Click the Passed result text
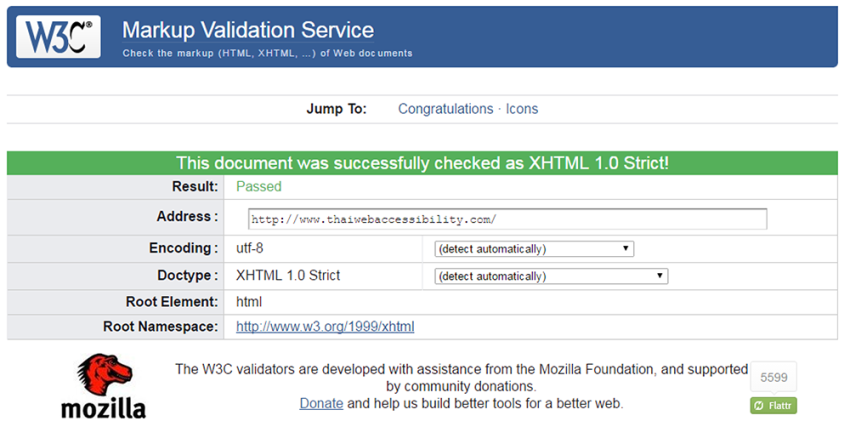This screenshot has height=438, width=850. (259, 186)
